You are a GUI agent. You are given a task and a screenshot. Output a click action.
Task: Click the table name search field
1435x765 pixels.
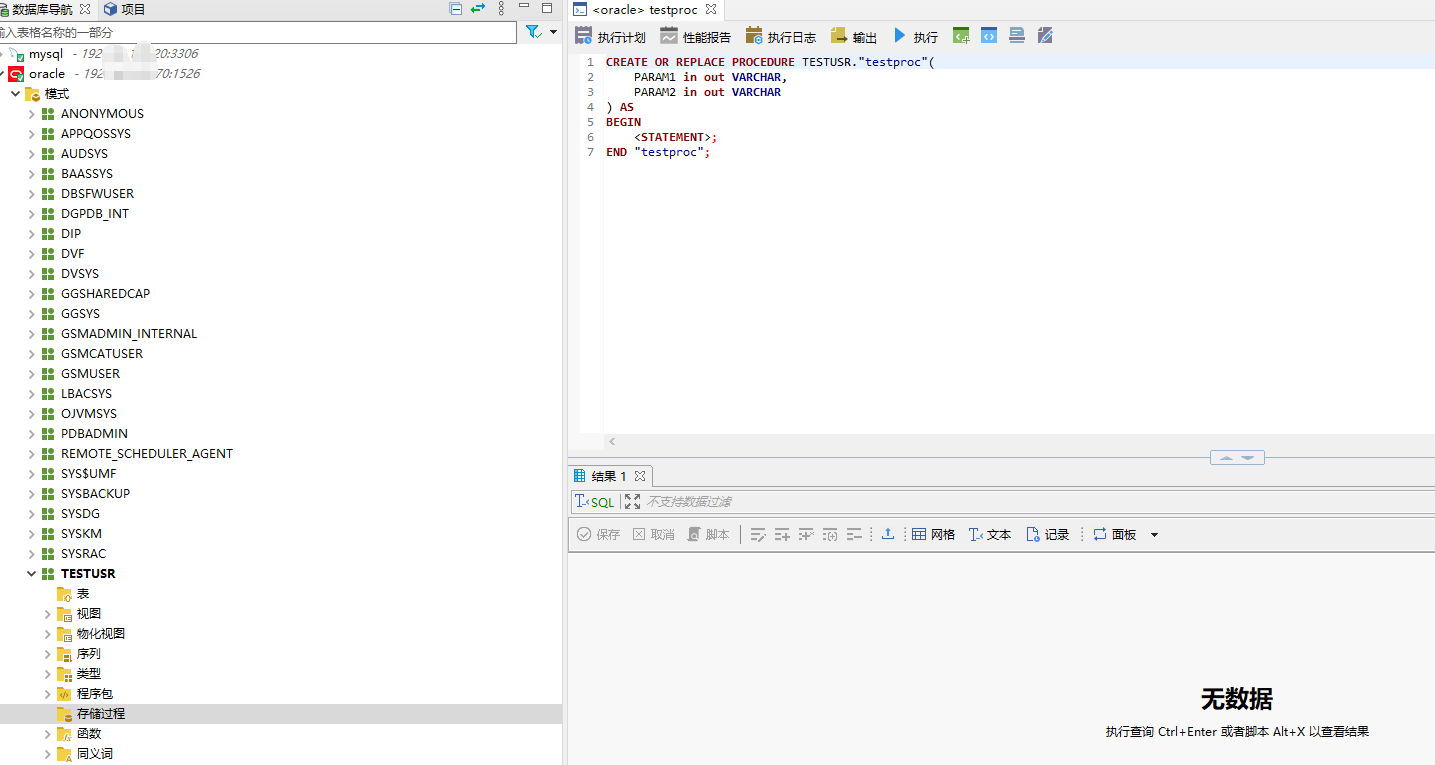pyautogui.click(x=260, y=32)
